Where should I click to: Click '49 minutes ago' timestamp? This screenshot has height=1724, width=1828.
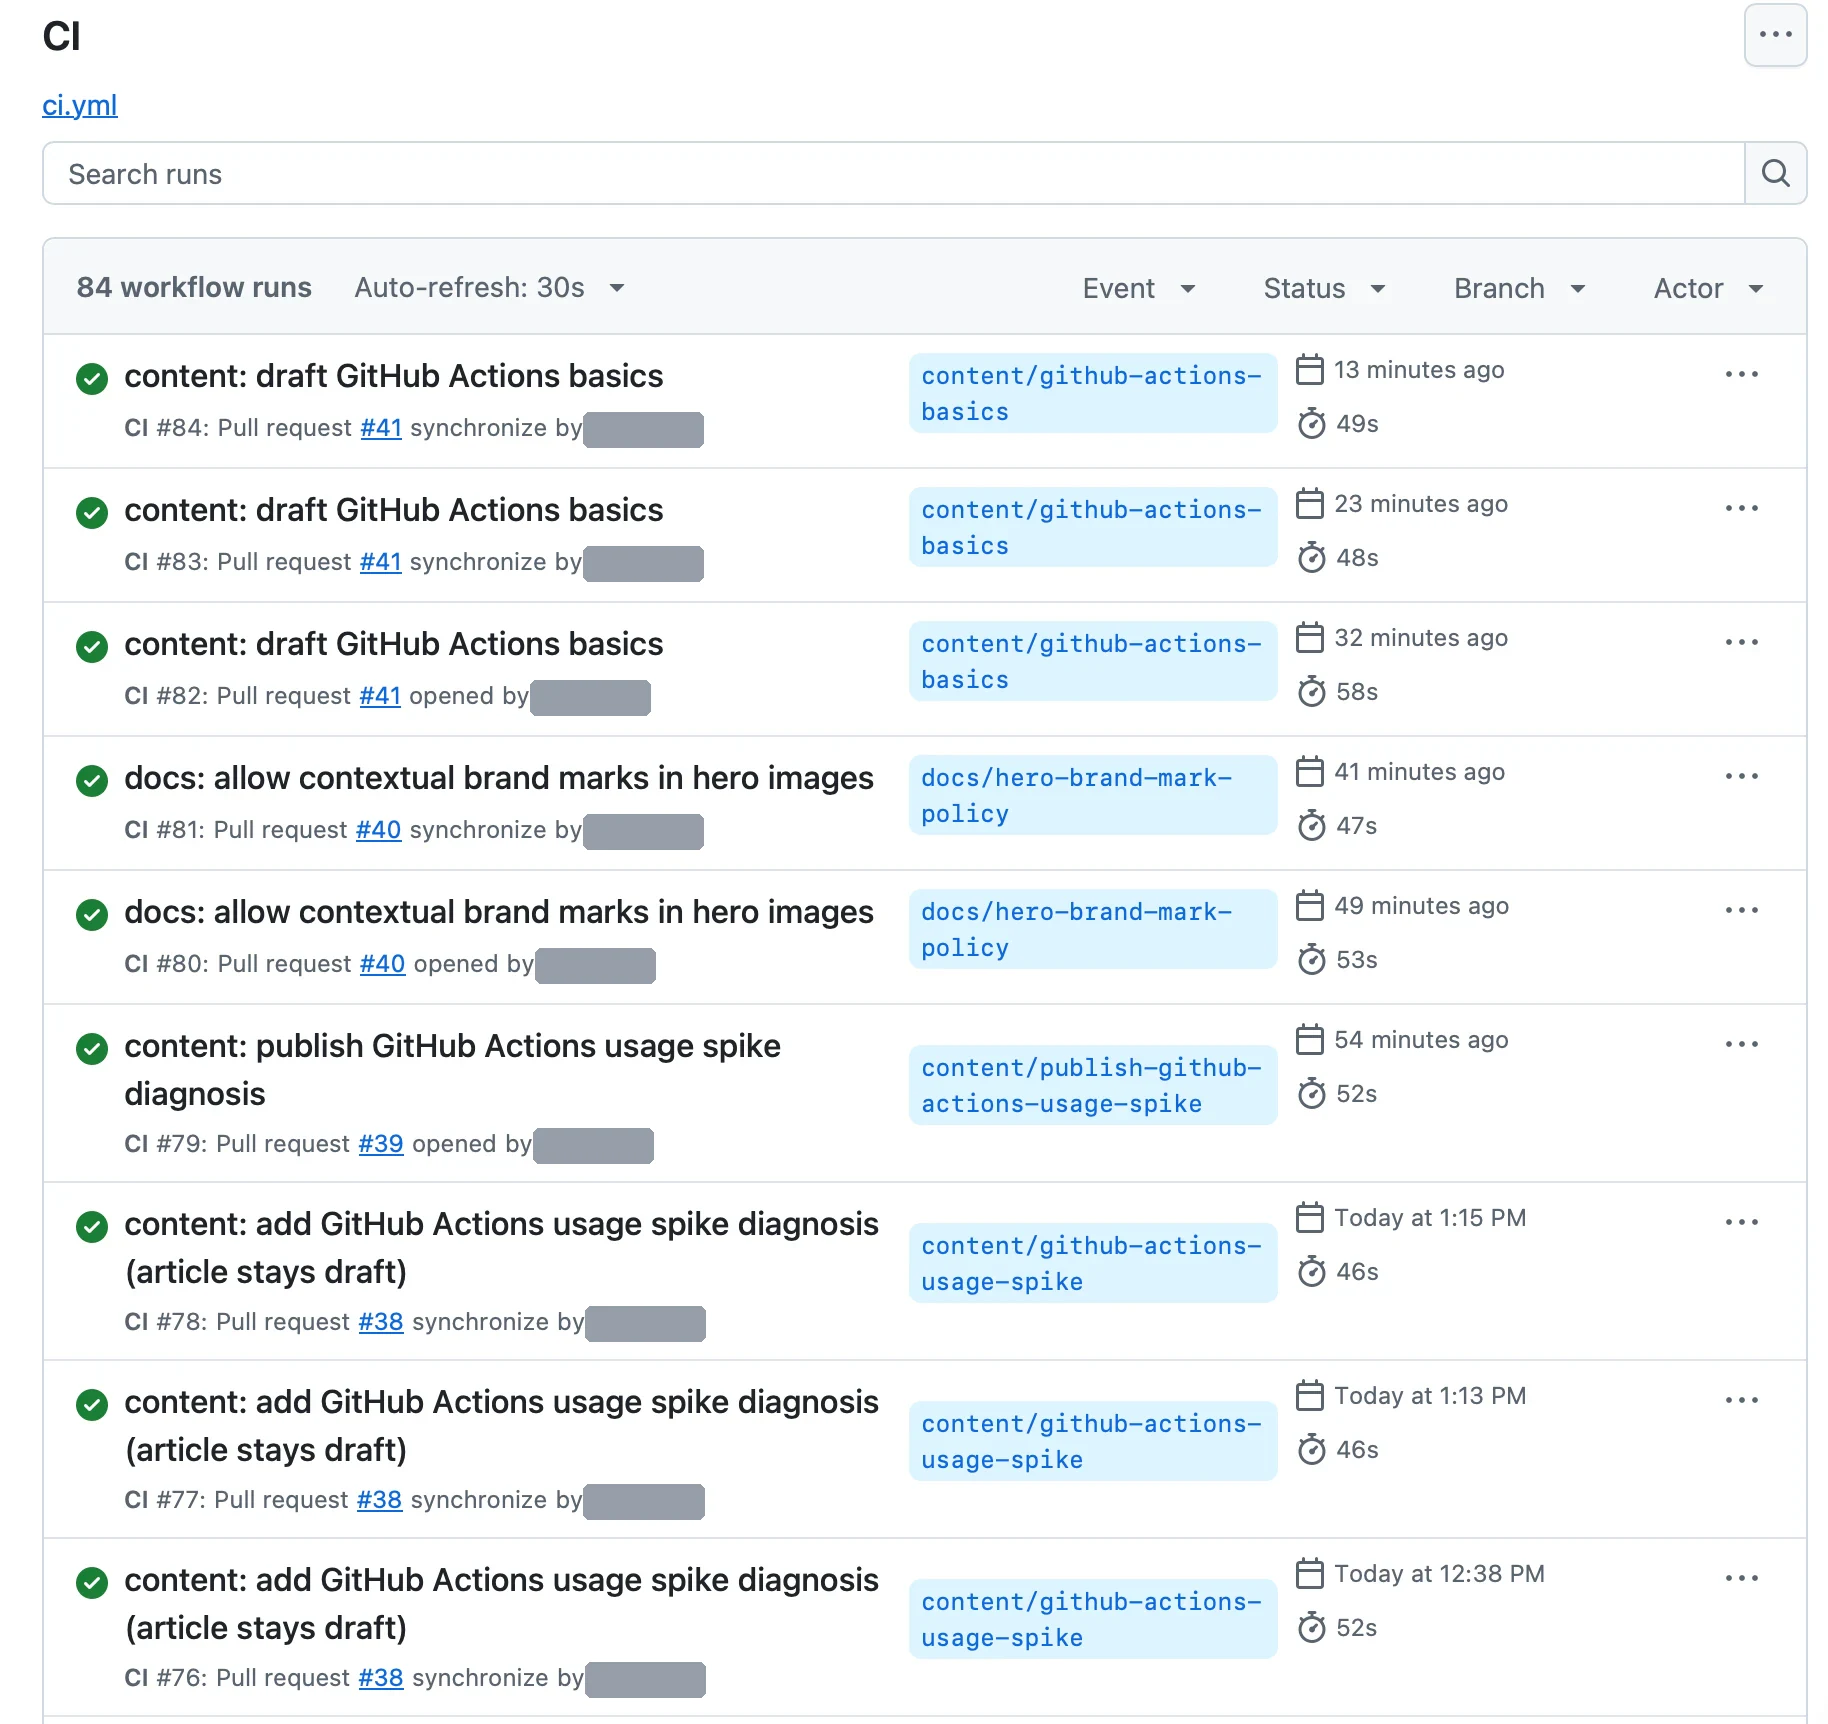click(x=1421, y=906)
